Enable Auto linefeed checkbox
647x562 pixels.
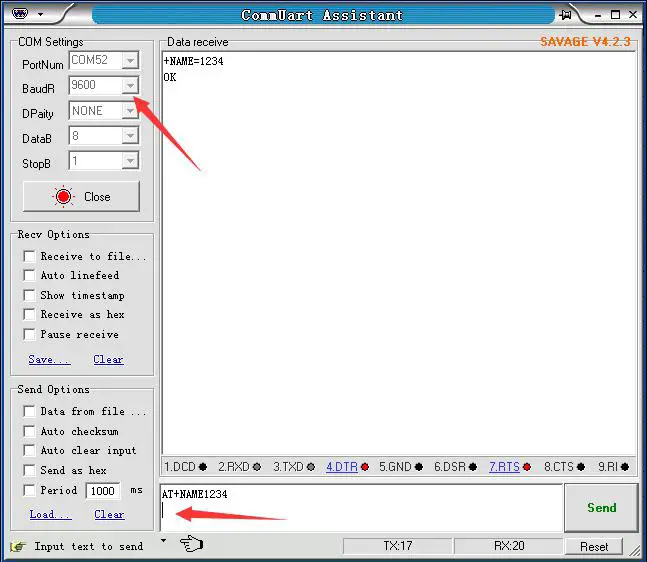pos(29,275)
